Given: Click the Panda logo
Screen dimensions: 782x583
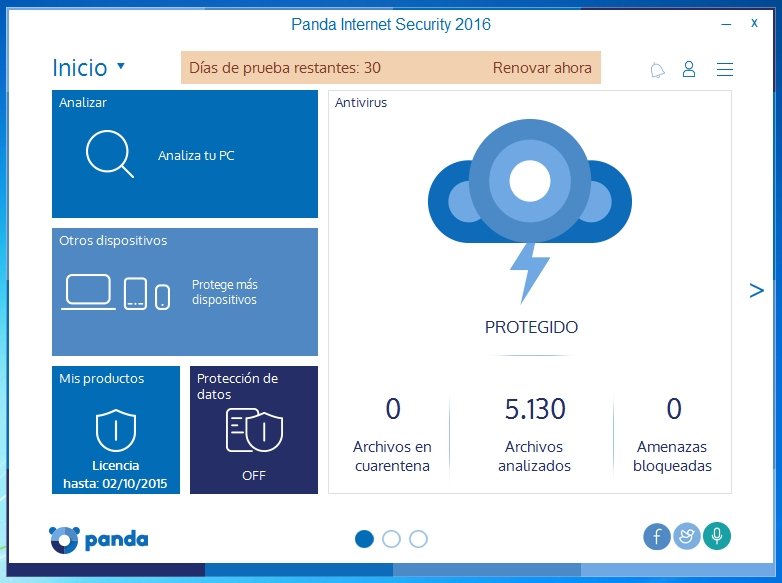Looking at the screenshot, I should point(99,540).
